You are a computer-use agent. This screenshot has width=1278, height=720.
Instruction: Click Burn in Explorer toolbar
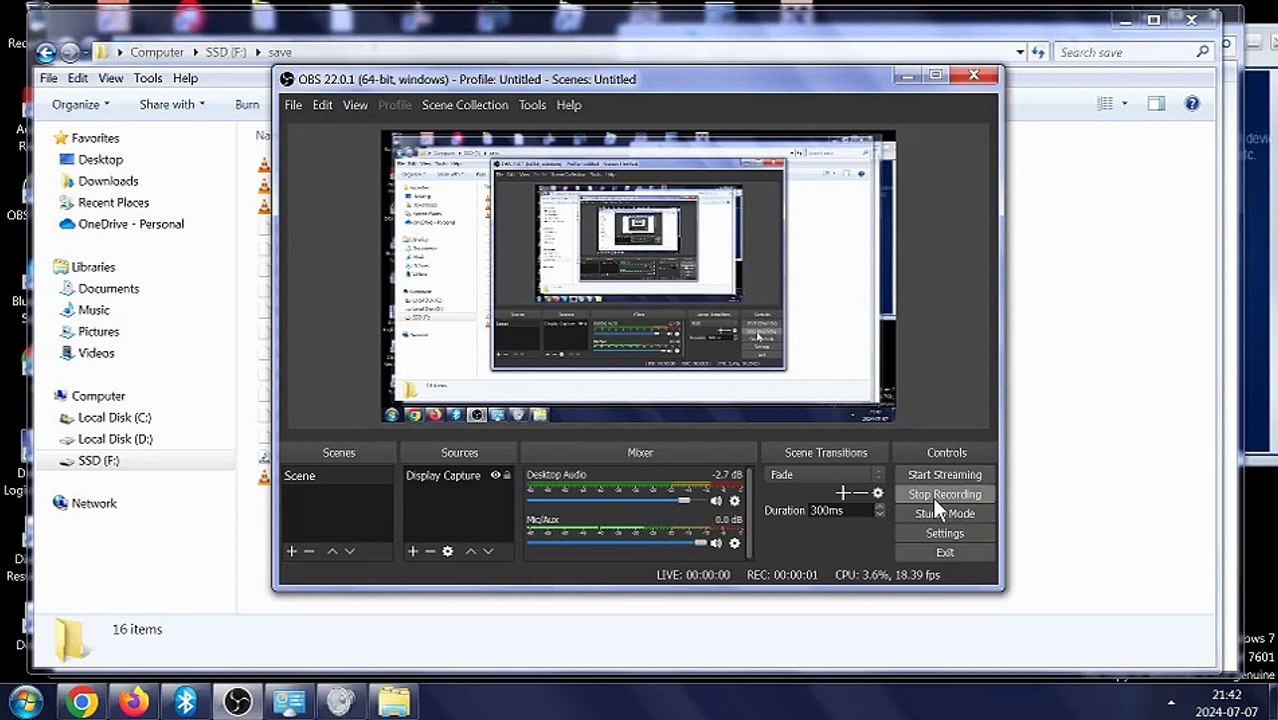(247, 104)
